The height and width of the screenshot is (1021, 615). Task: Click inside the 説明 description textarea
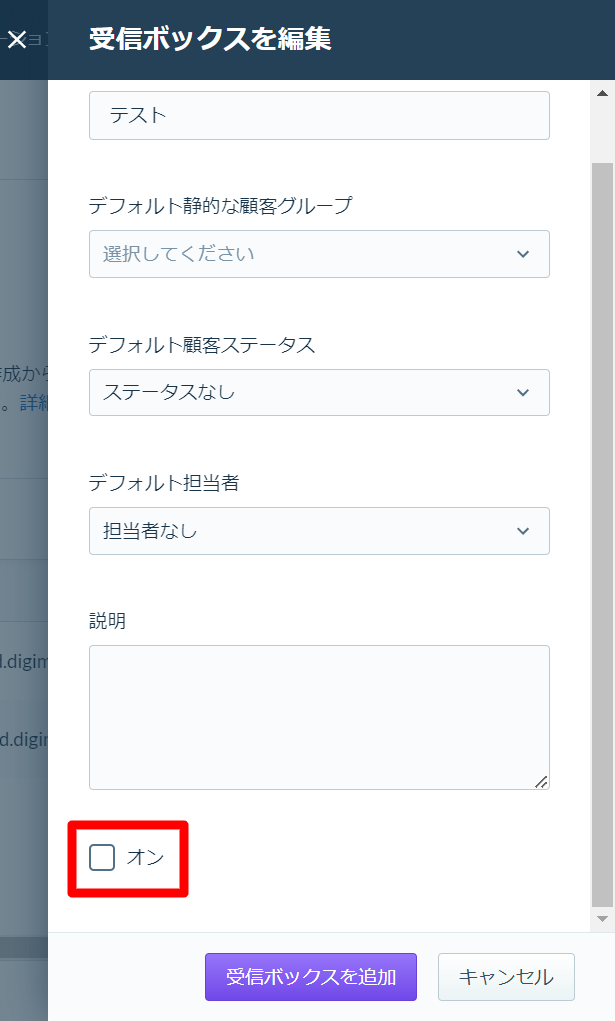pyautogui.click(x=318, y=715)
